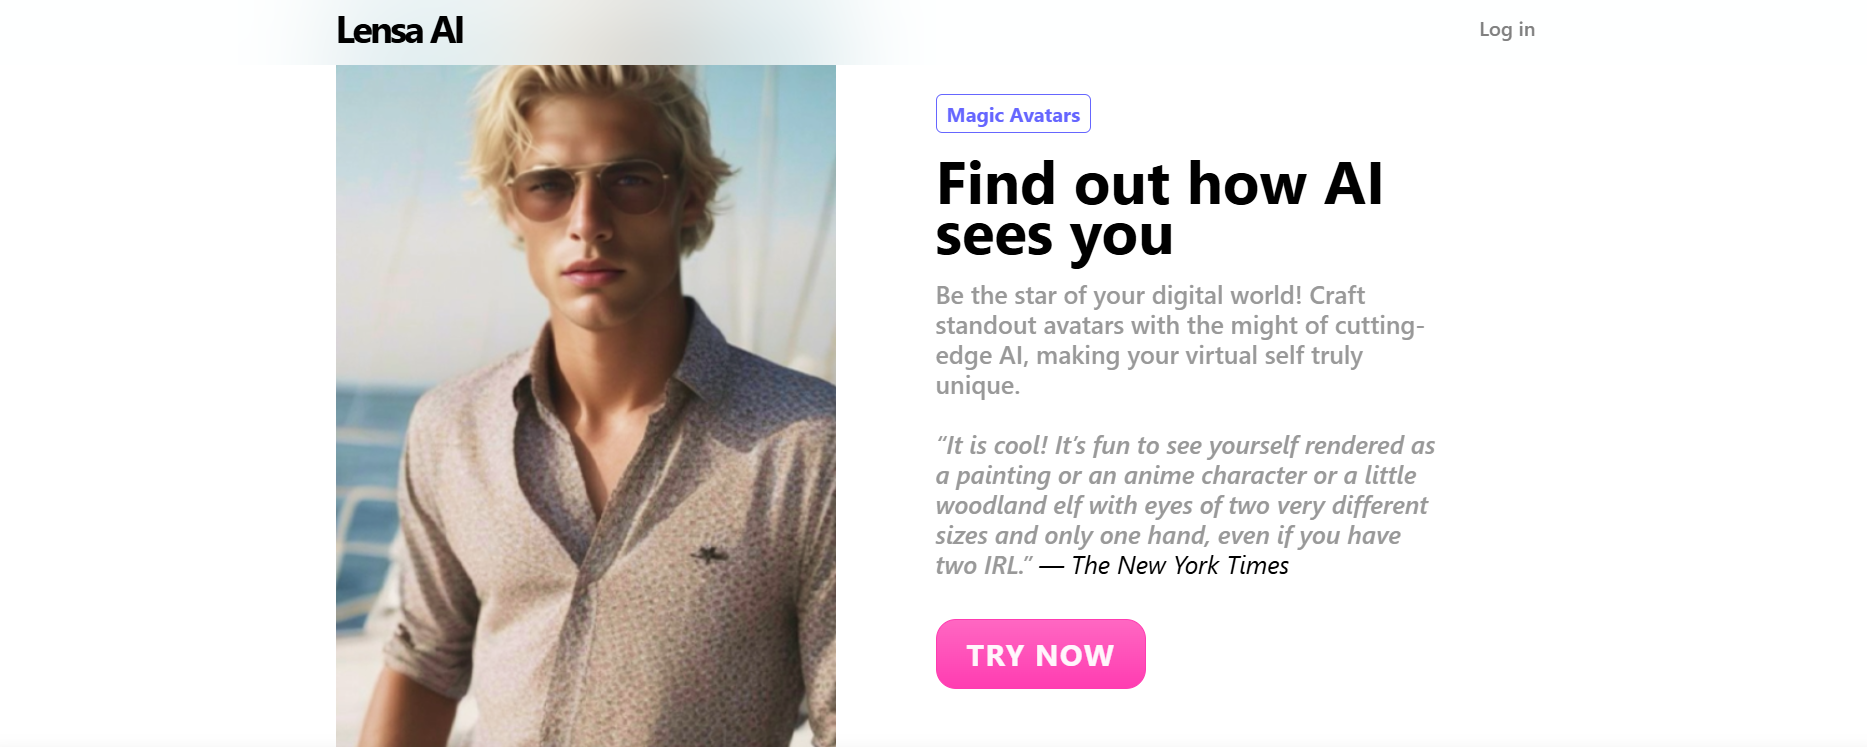This screenshot has width=1867, height=747.
Task: Click the Lensa AI logo
Action: (400, 30)
